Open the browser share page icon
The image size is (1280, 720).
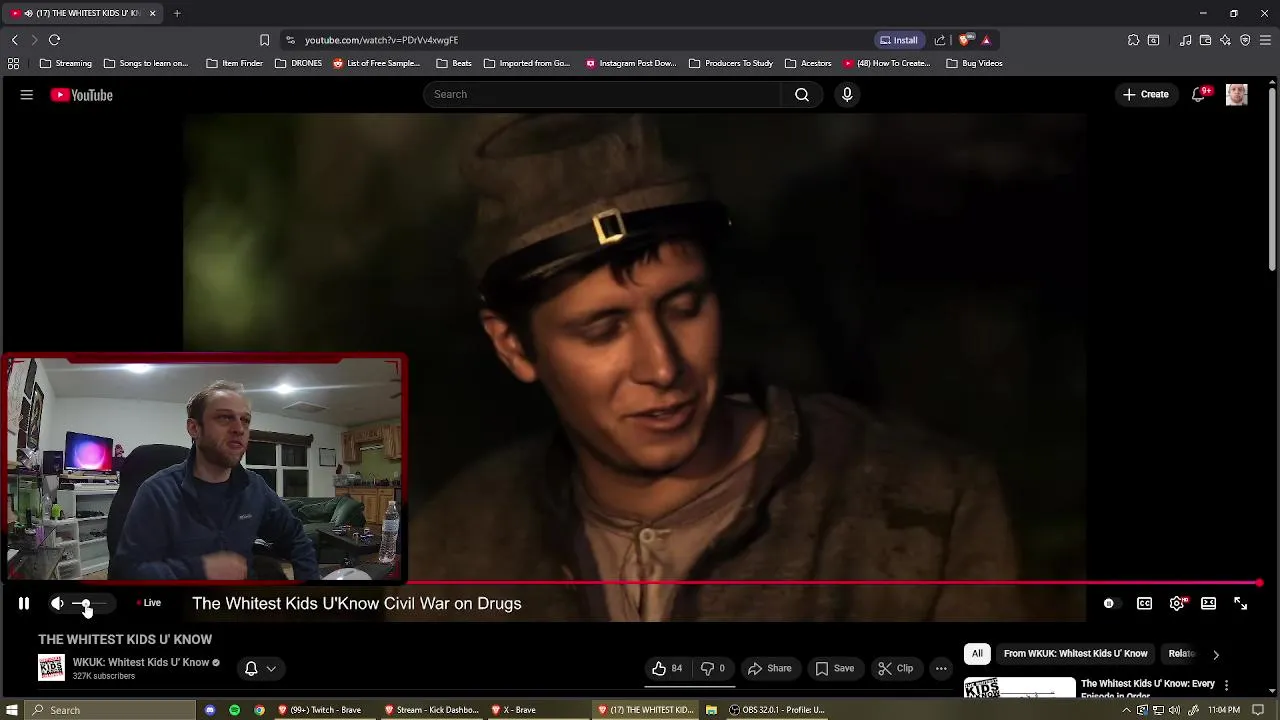click(939, 40)
